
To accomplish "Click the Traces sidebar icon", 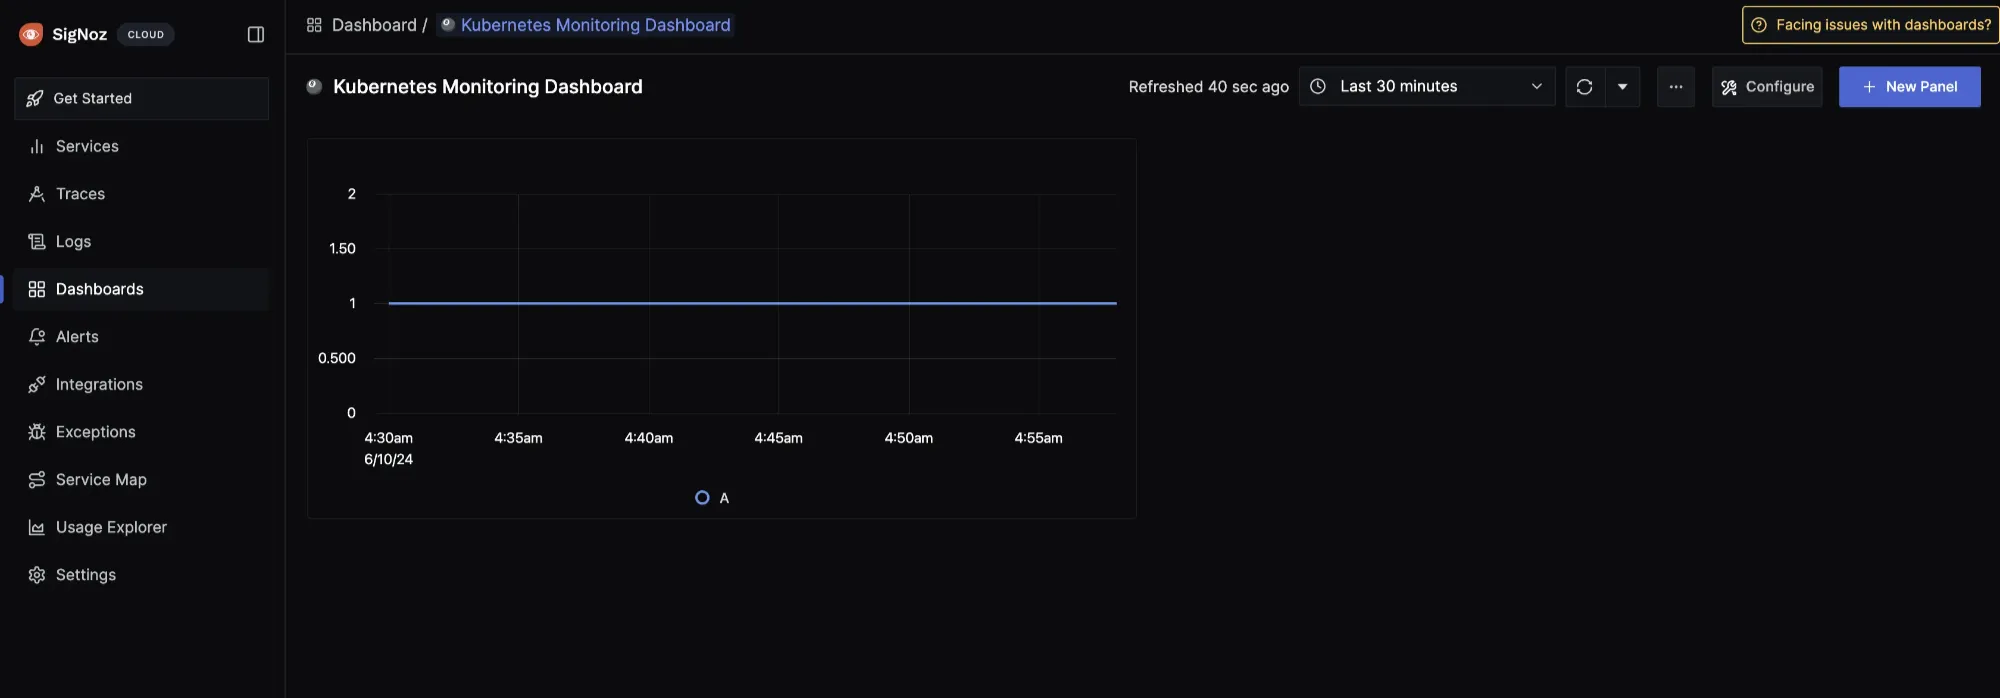I will coord(37,194).
